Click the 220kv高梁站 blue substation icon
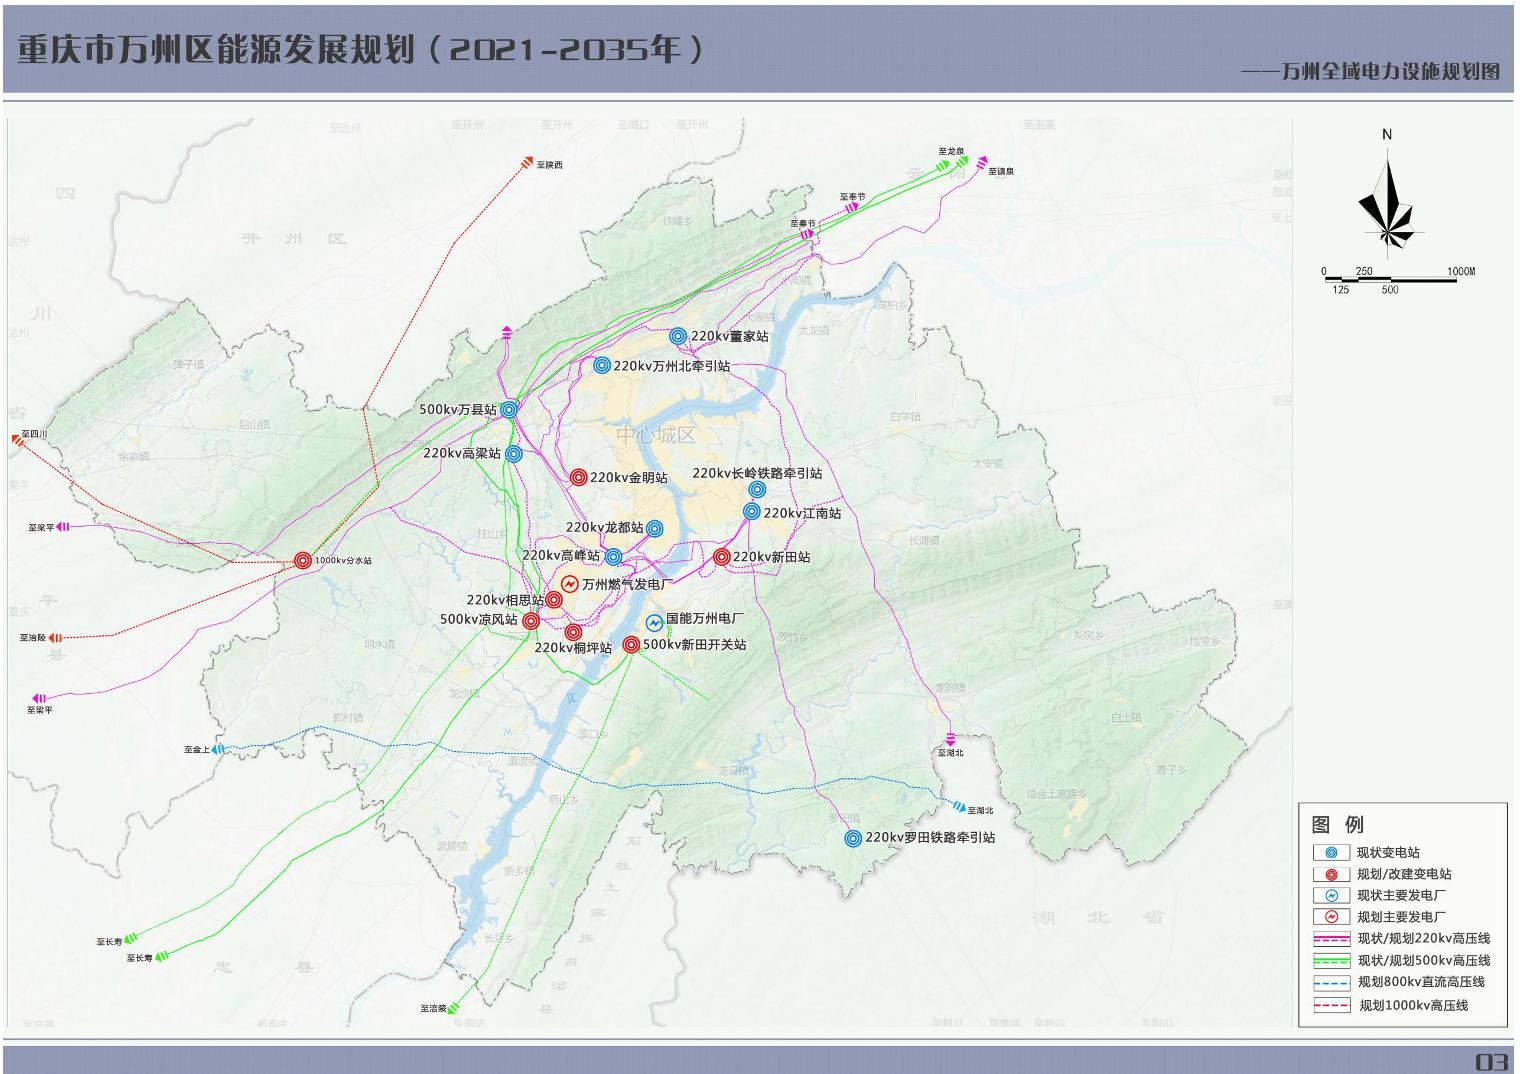 514,454
